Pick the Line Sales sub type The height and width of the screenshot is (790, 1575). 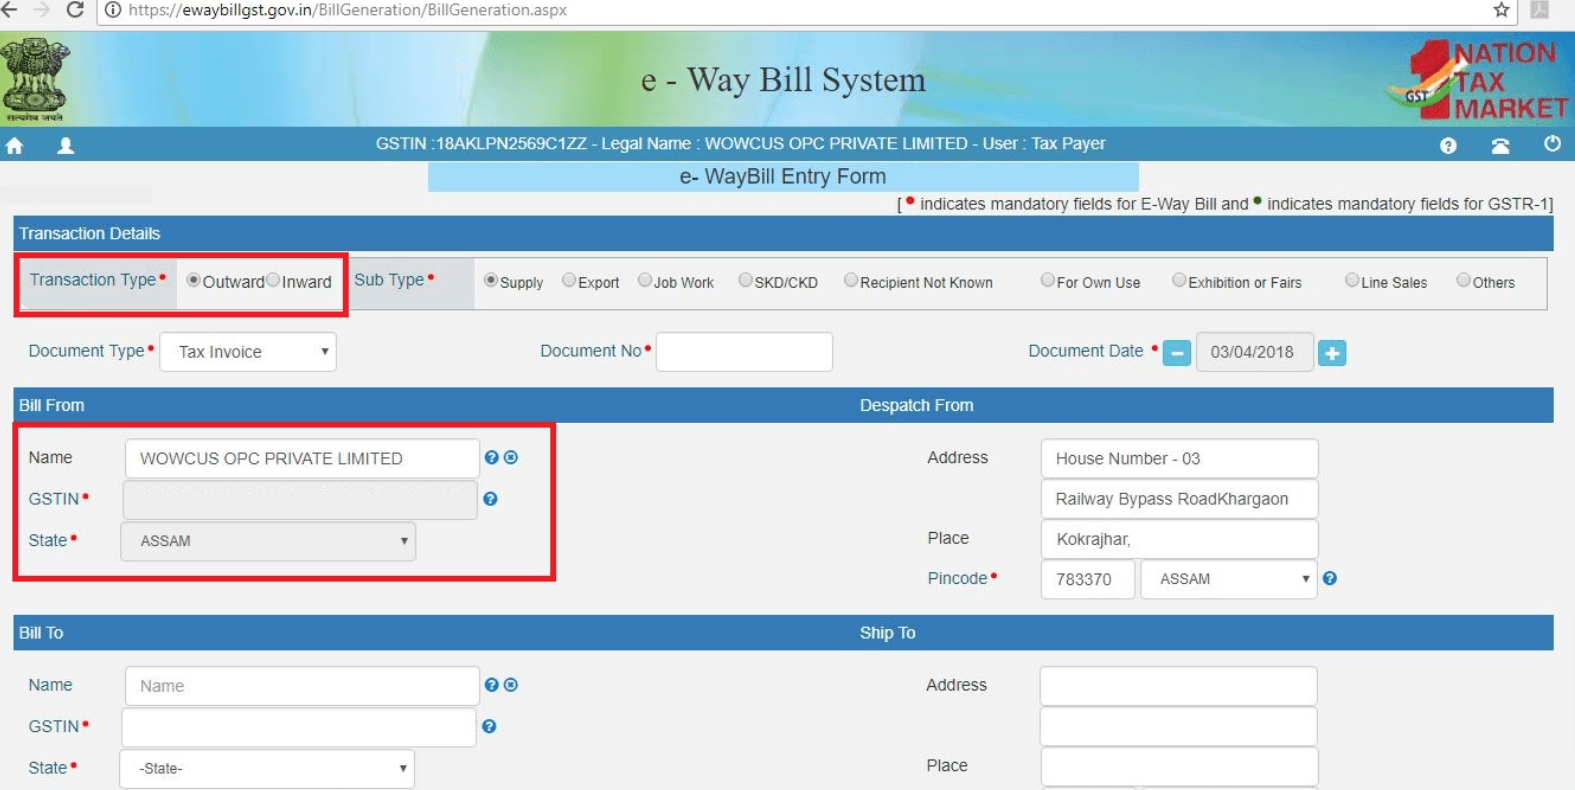[1352, 281]
